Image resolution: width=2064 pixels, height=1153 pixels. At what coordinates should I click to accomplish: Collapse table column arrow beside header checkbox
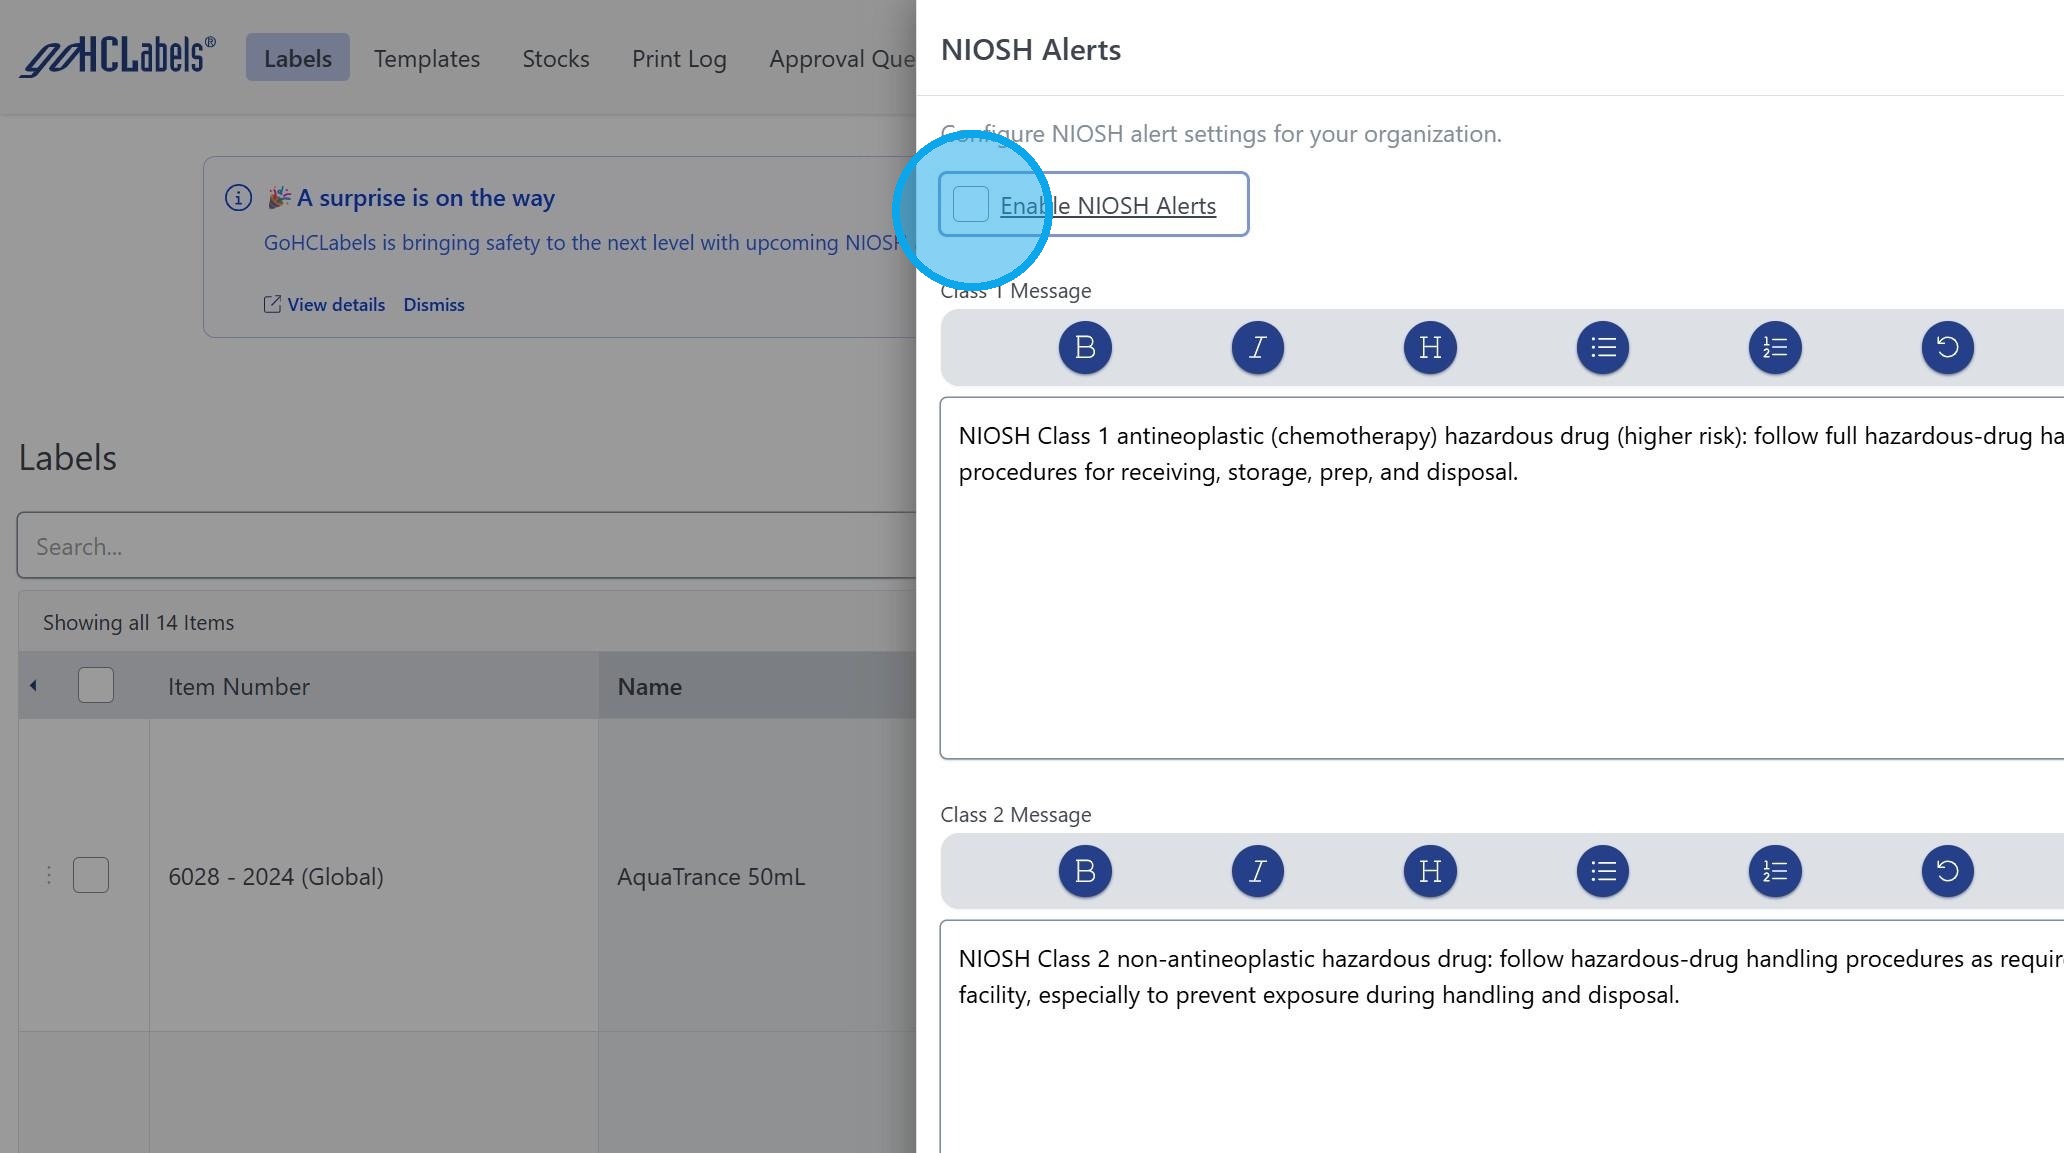(34, 686)
